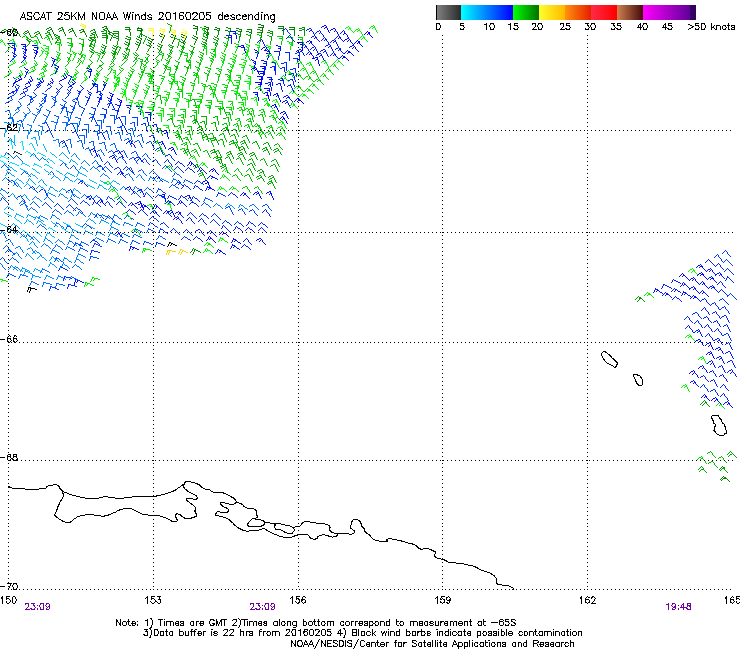740x650 pixels.
Task: Click the latitude label '-68'
Action: point(10,457)
